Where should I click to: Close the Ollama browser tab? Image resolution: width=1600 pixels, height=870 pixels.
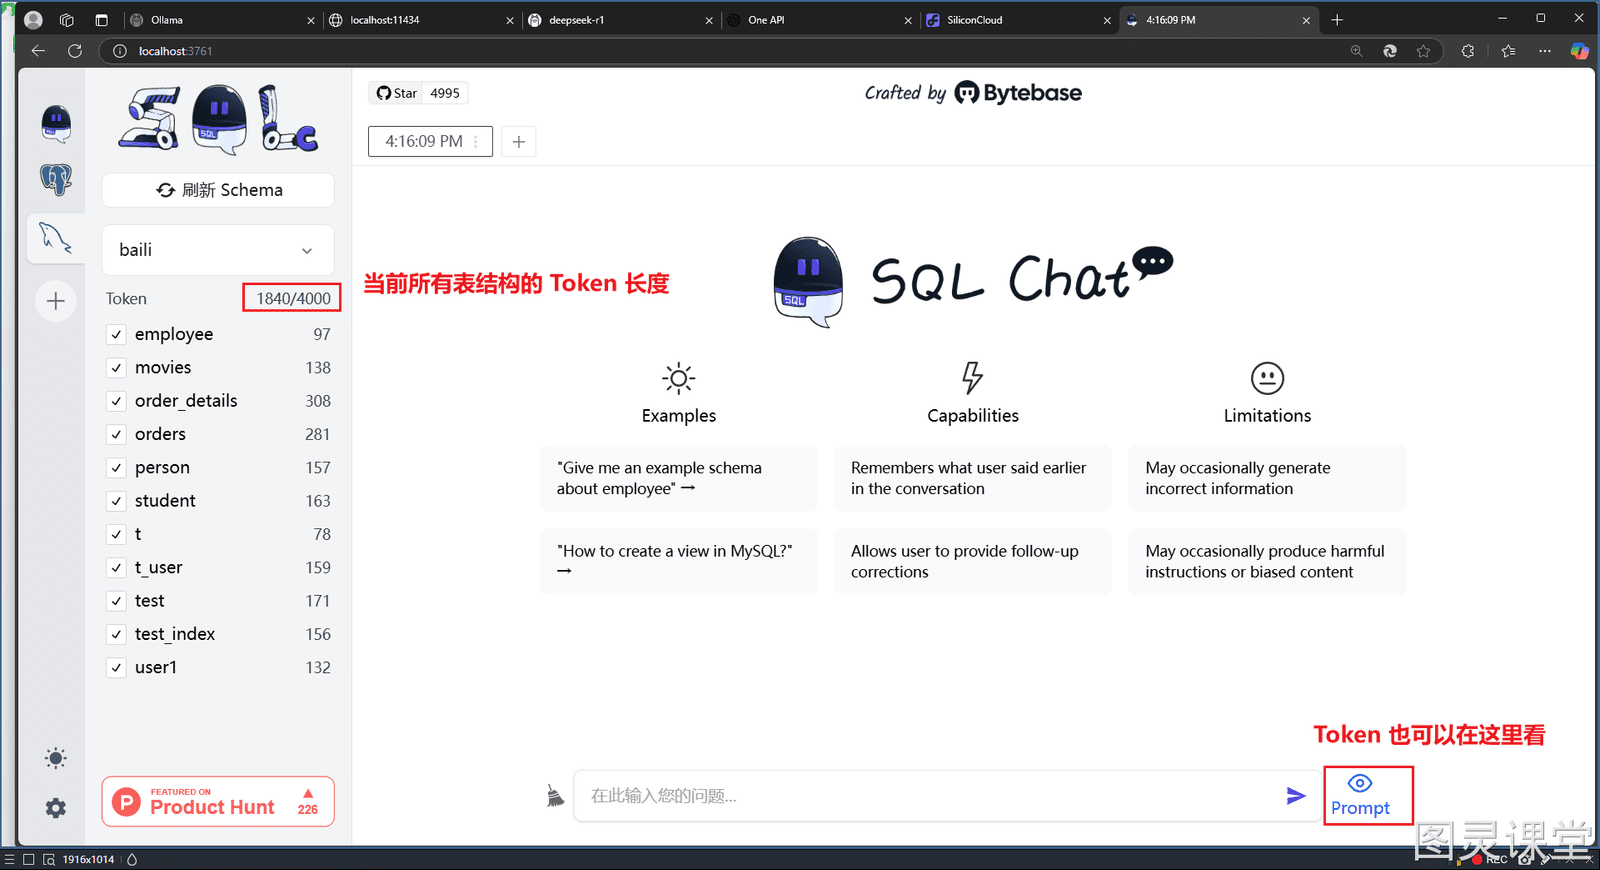coord(311,20)
